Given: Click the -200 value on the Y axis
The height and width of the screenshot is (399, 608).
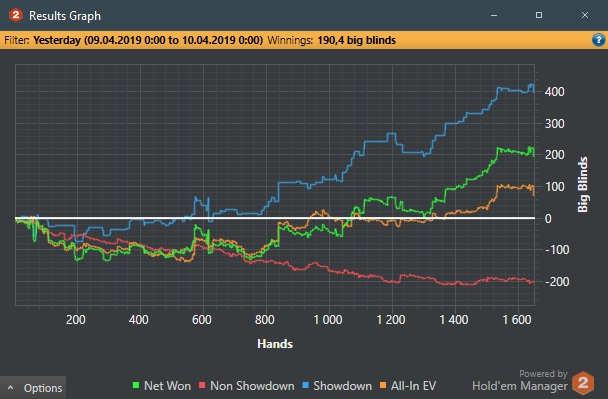Looking at the screenshot, I should [x=557, y=282].
